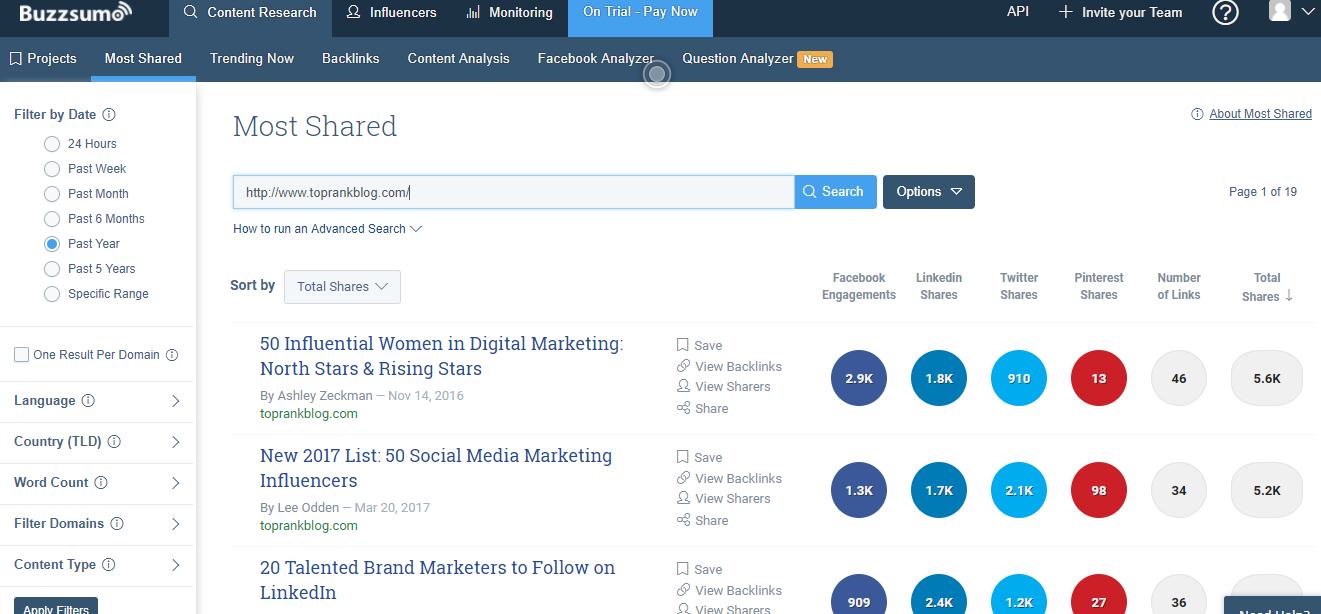
Task: Select the Specific Range date filter
Action: click(52, 294)
